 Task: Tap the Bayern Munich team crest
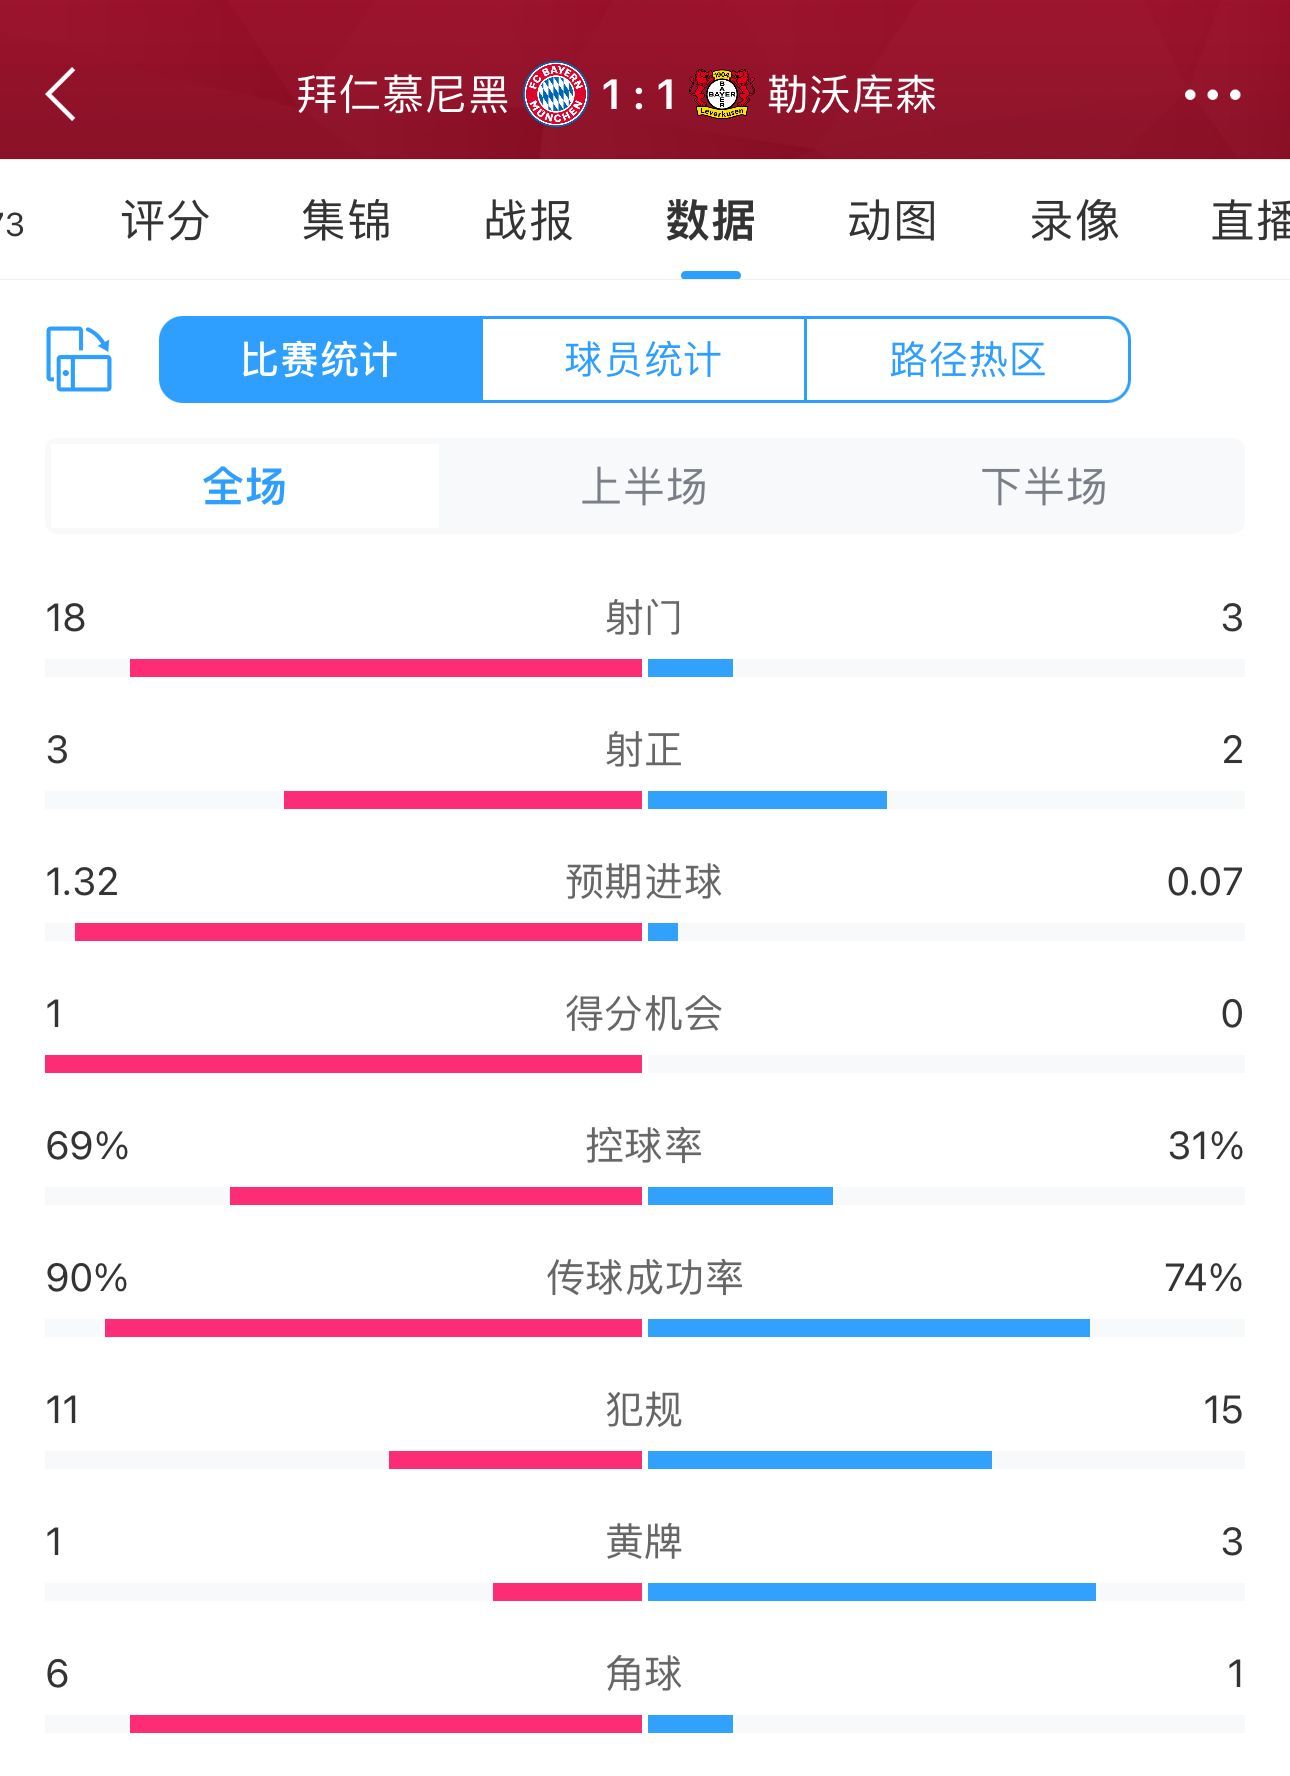tap(556, 95)
